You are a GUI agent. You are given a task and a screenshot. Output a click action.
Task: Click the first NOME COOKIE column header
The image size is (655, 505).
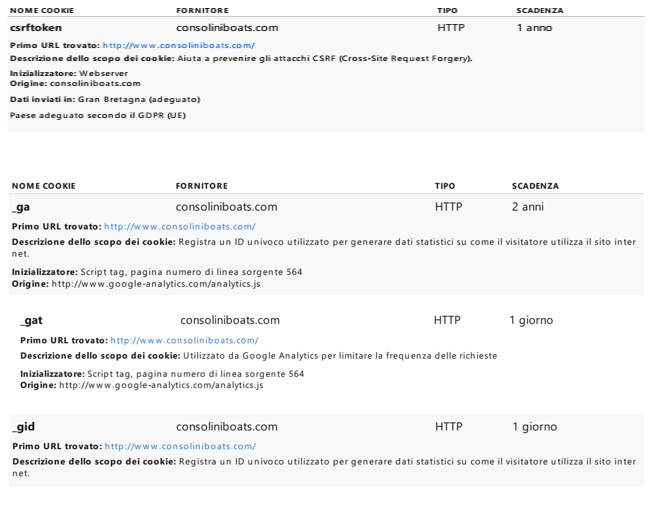tap(42, 10)
